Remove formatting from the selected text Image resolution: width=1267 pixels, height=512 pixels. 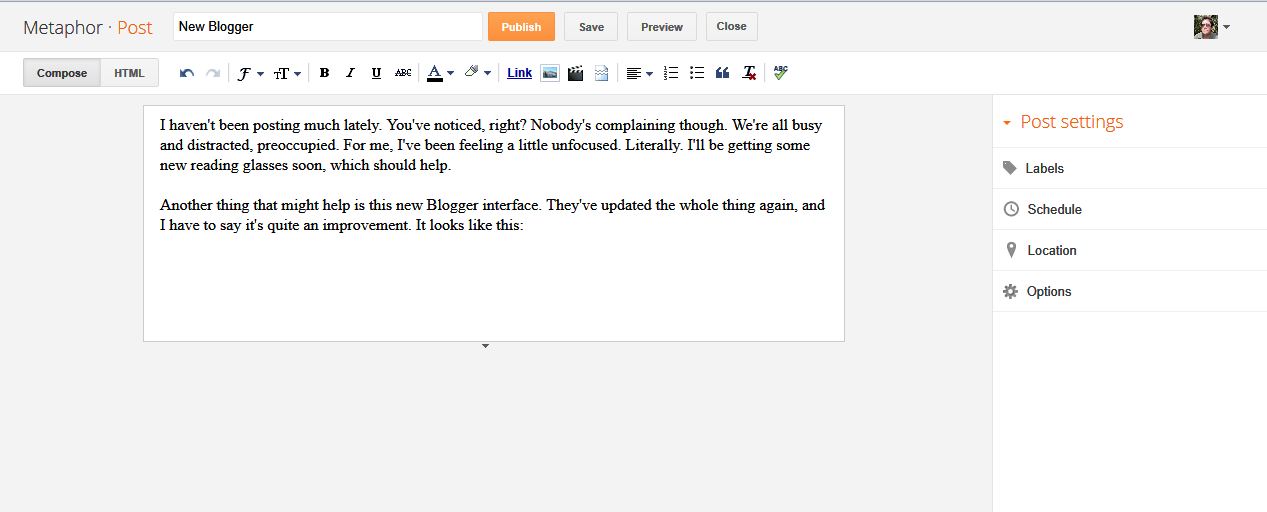[x=749, y=73]
